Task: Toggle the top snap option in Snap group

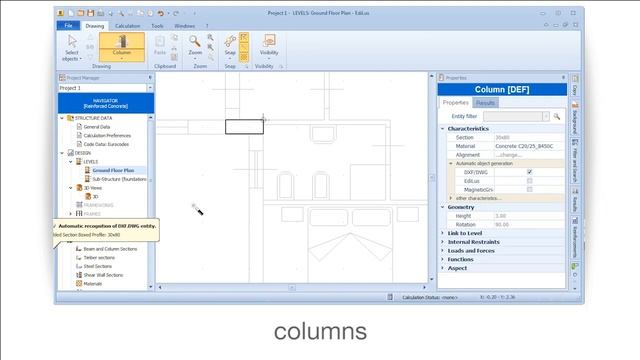Action: pyautogui.click(x=244, y=38)
